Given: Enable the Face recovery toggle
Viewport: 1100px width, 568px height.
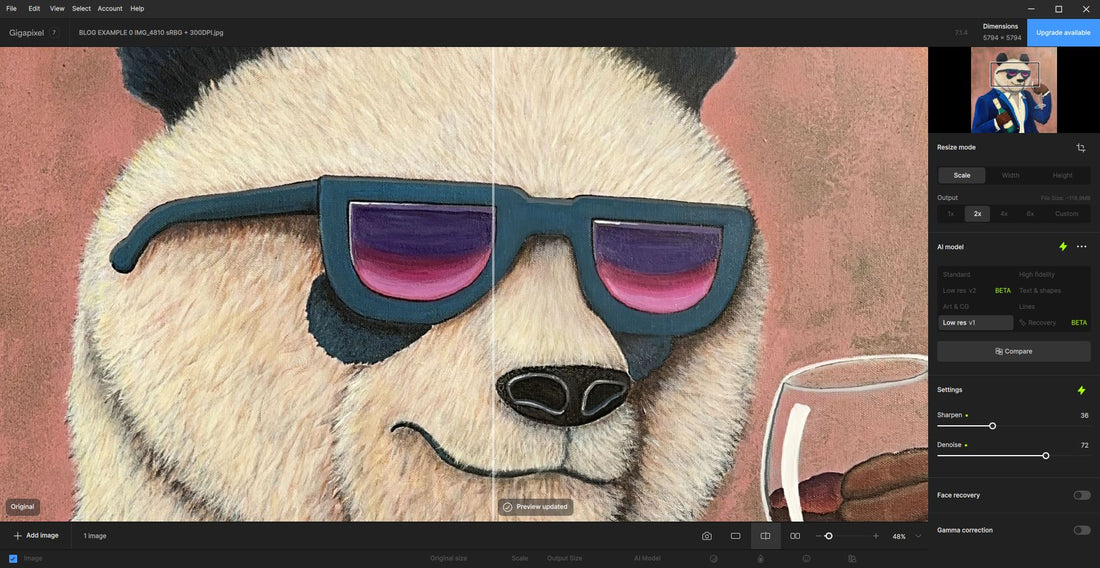Looking at the screenshot, I should tap(1081, 495).
